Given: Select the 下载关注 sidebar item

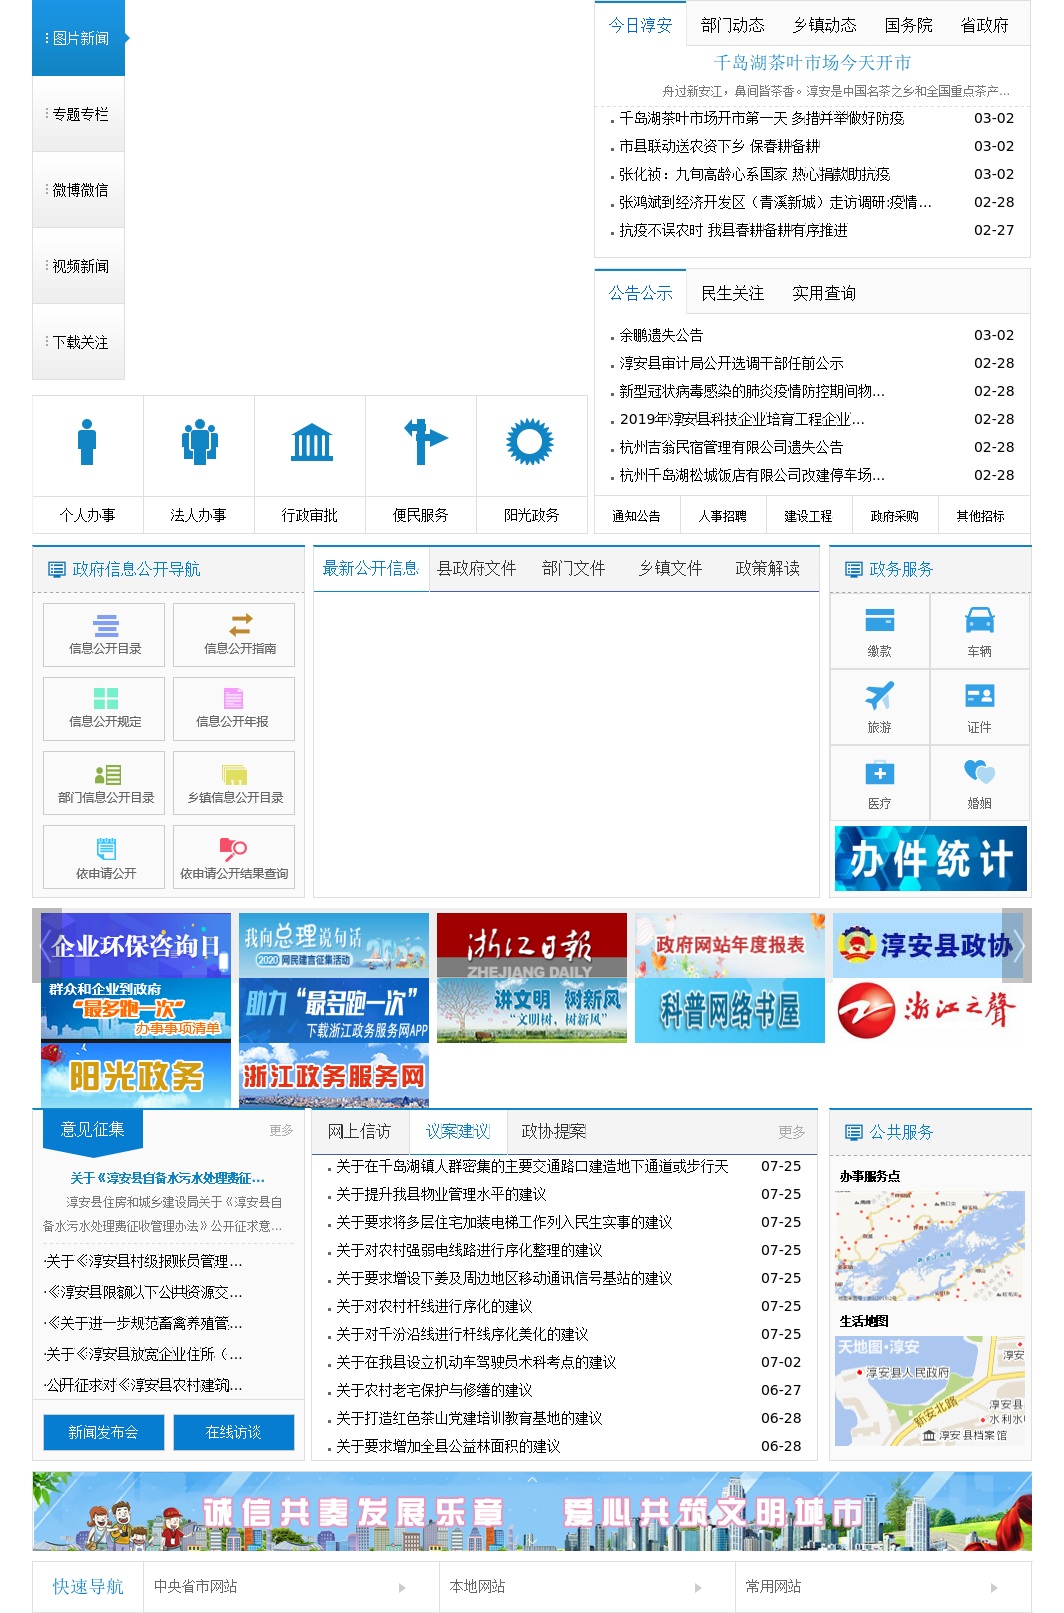Looking at the screenshot, I should coord(78,342).
